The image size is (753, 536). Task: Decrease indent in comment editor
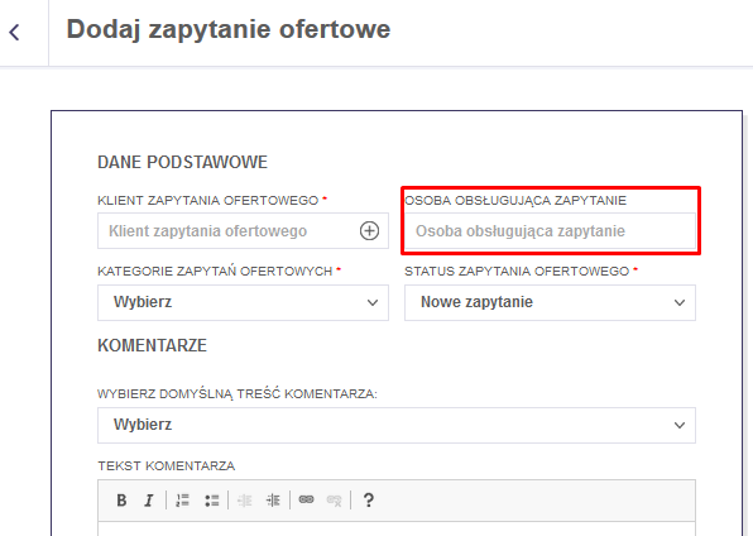click(245, 501)
